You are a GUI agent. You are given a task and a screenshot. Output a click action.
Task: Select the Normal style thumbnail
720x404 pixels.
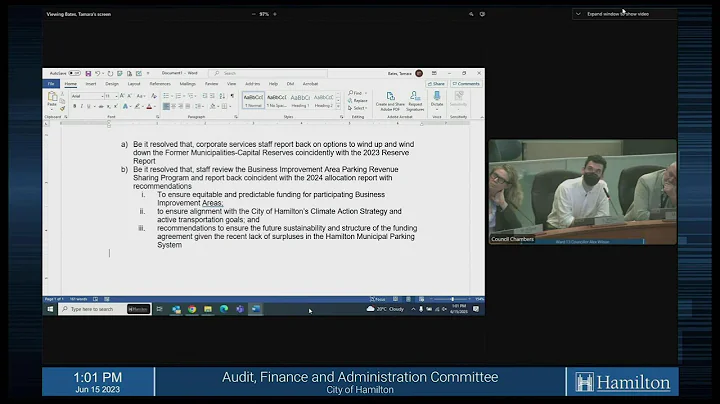pyautogui.click(x=253, y=100)
